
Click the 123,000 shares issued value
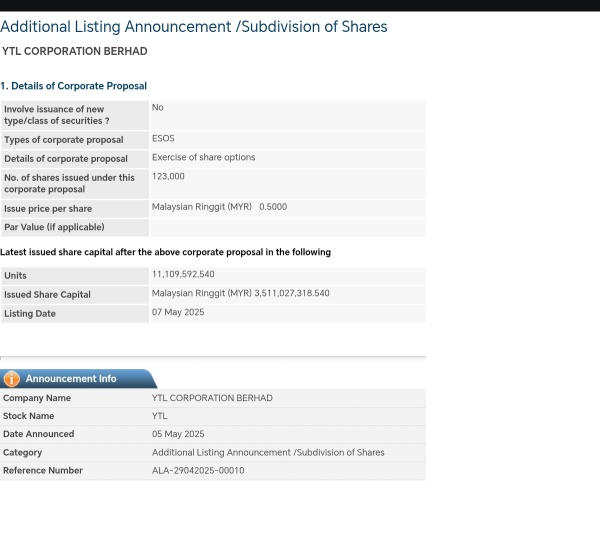click(x=168, y=176)
